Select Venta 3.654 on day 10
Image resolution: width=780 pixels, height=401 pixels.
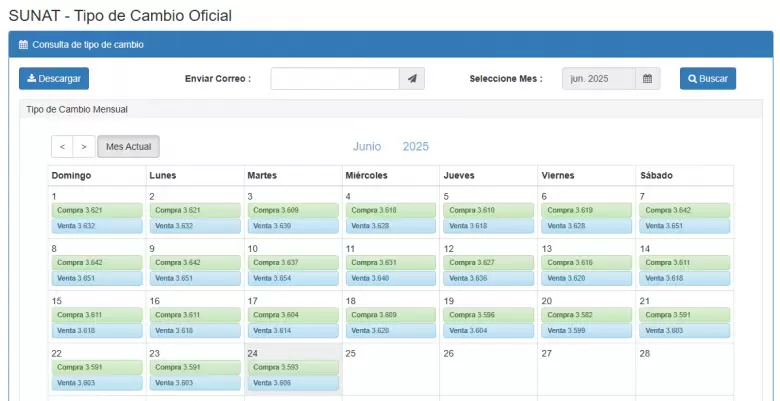[293, 278]
